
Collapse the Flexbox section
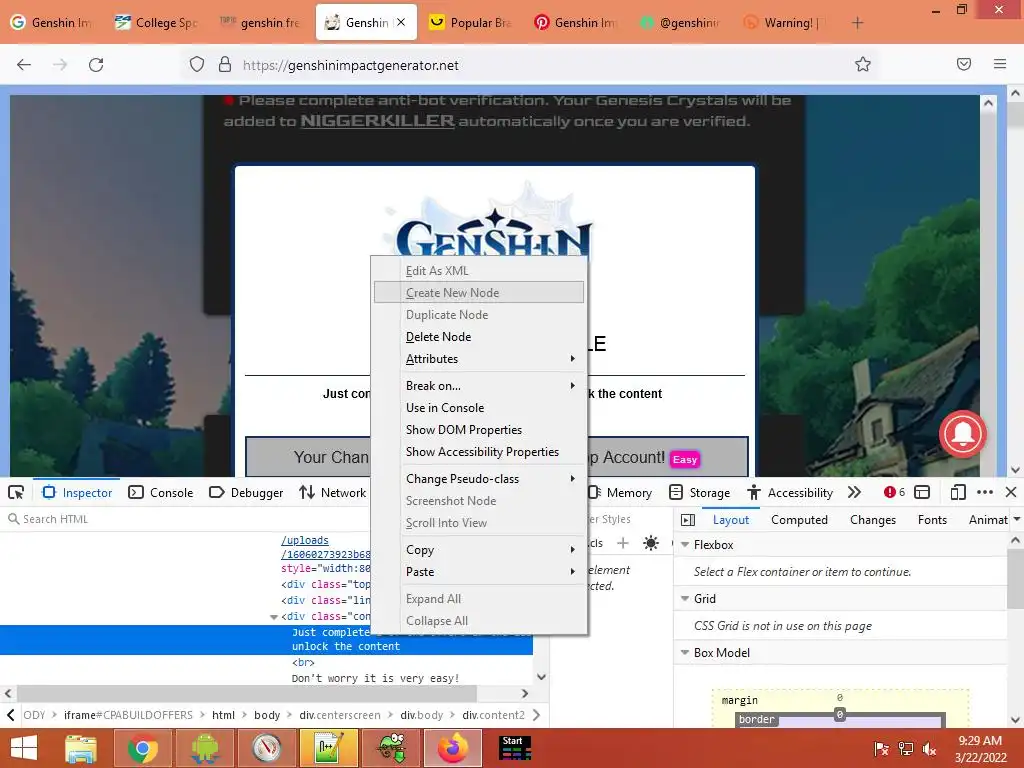(x=685, y=545)
